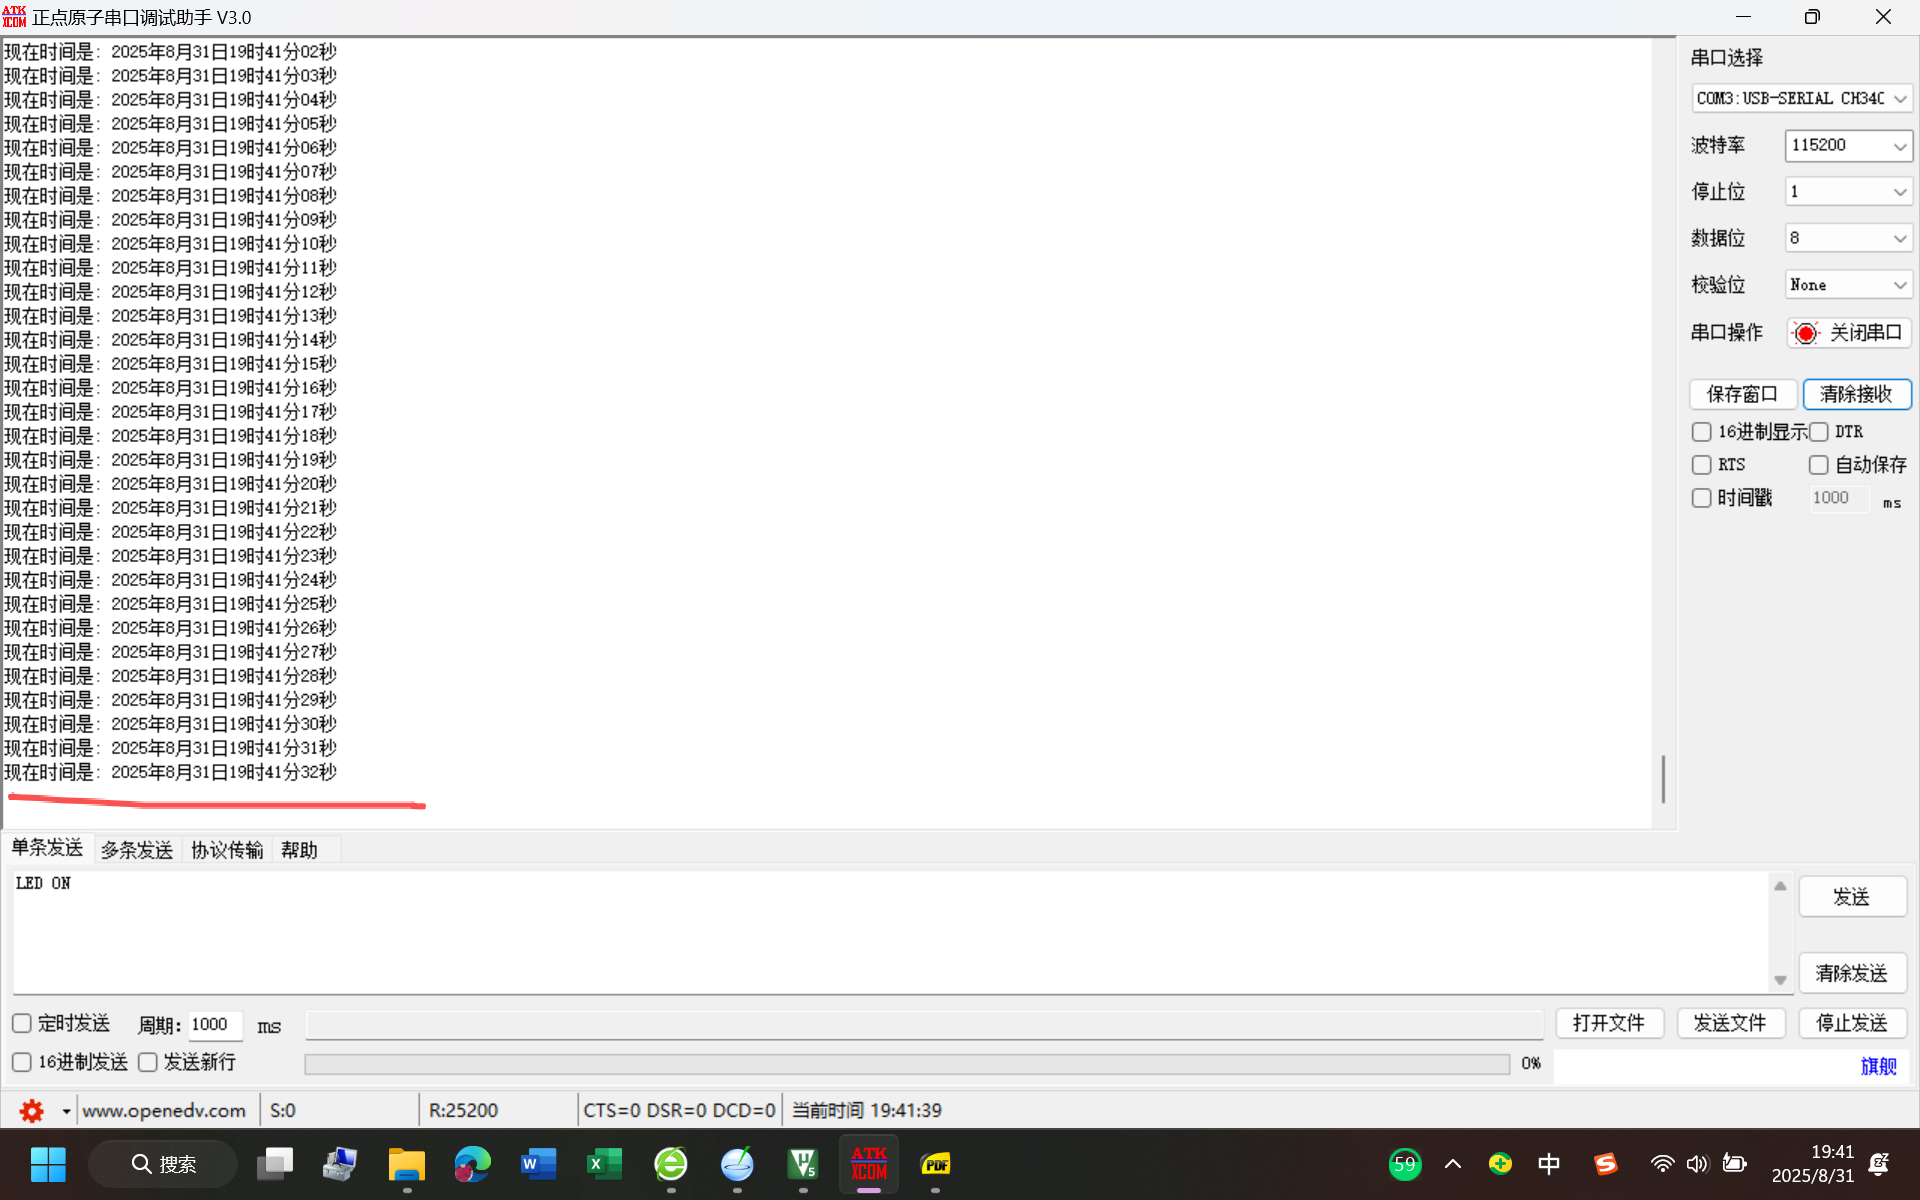Image resolution: width=1920 pixels, height=1200 pixels.
Task: Open Windows Start menu
Action: pyautogui.click(x=48, y=1164)
